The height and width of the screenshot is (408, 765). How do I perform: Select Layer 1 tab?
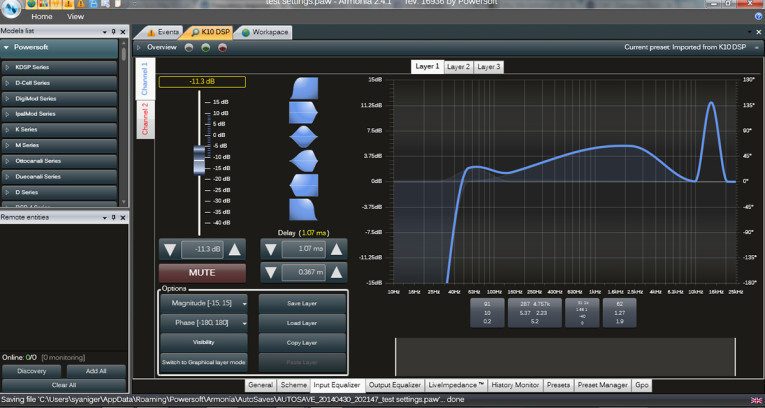point(427,66)
